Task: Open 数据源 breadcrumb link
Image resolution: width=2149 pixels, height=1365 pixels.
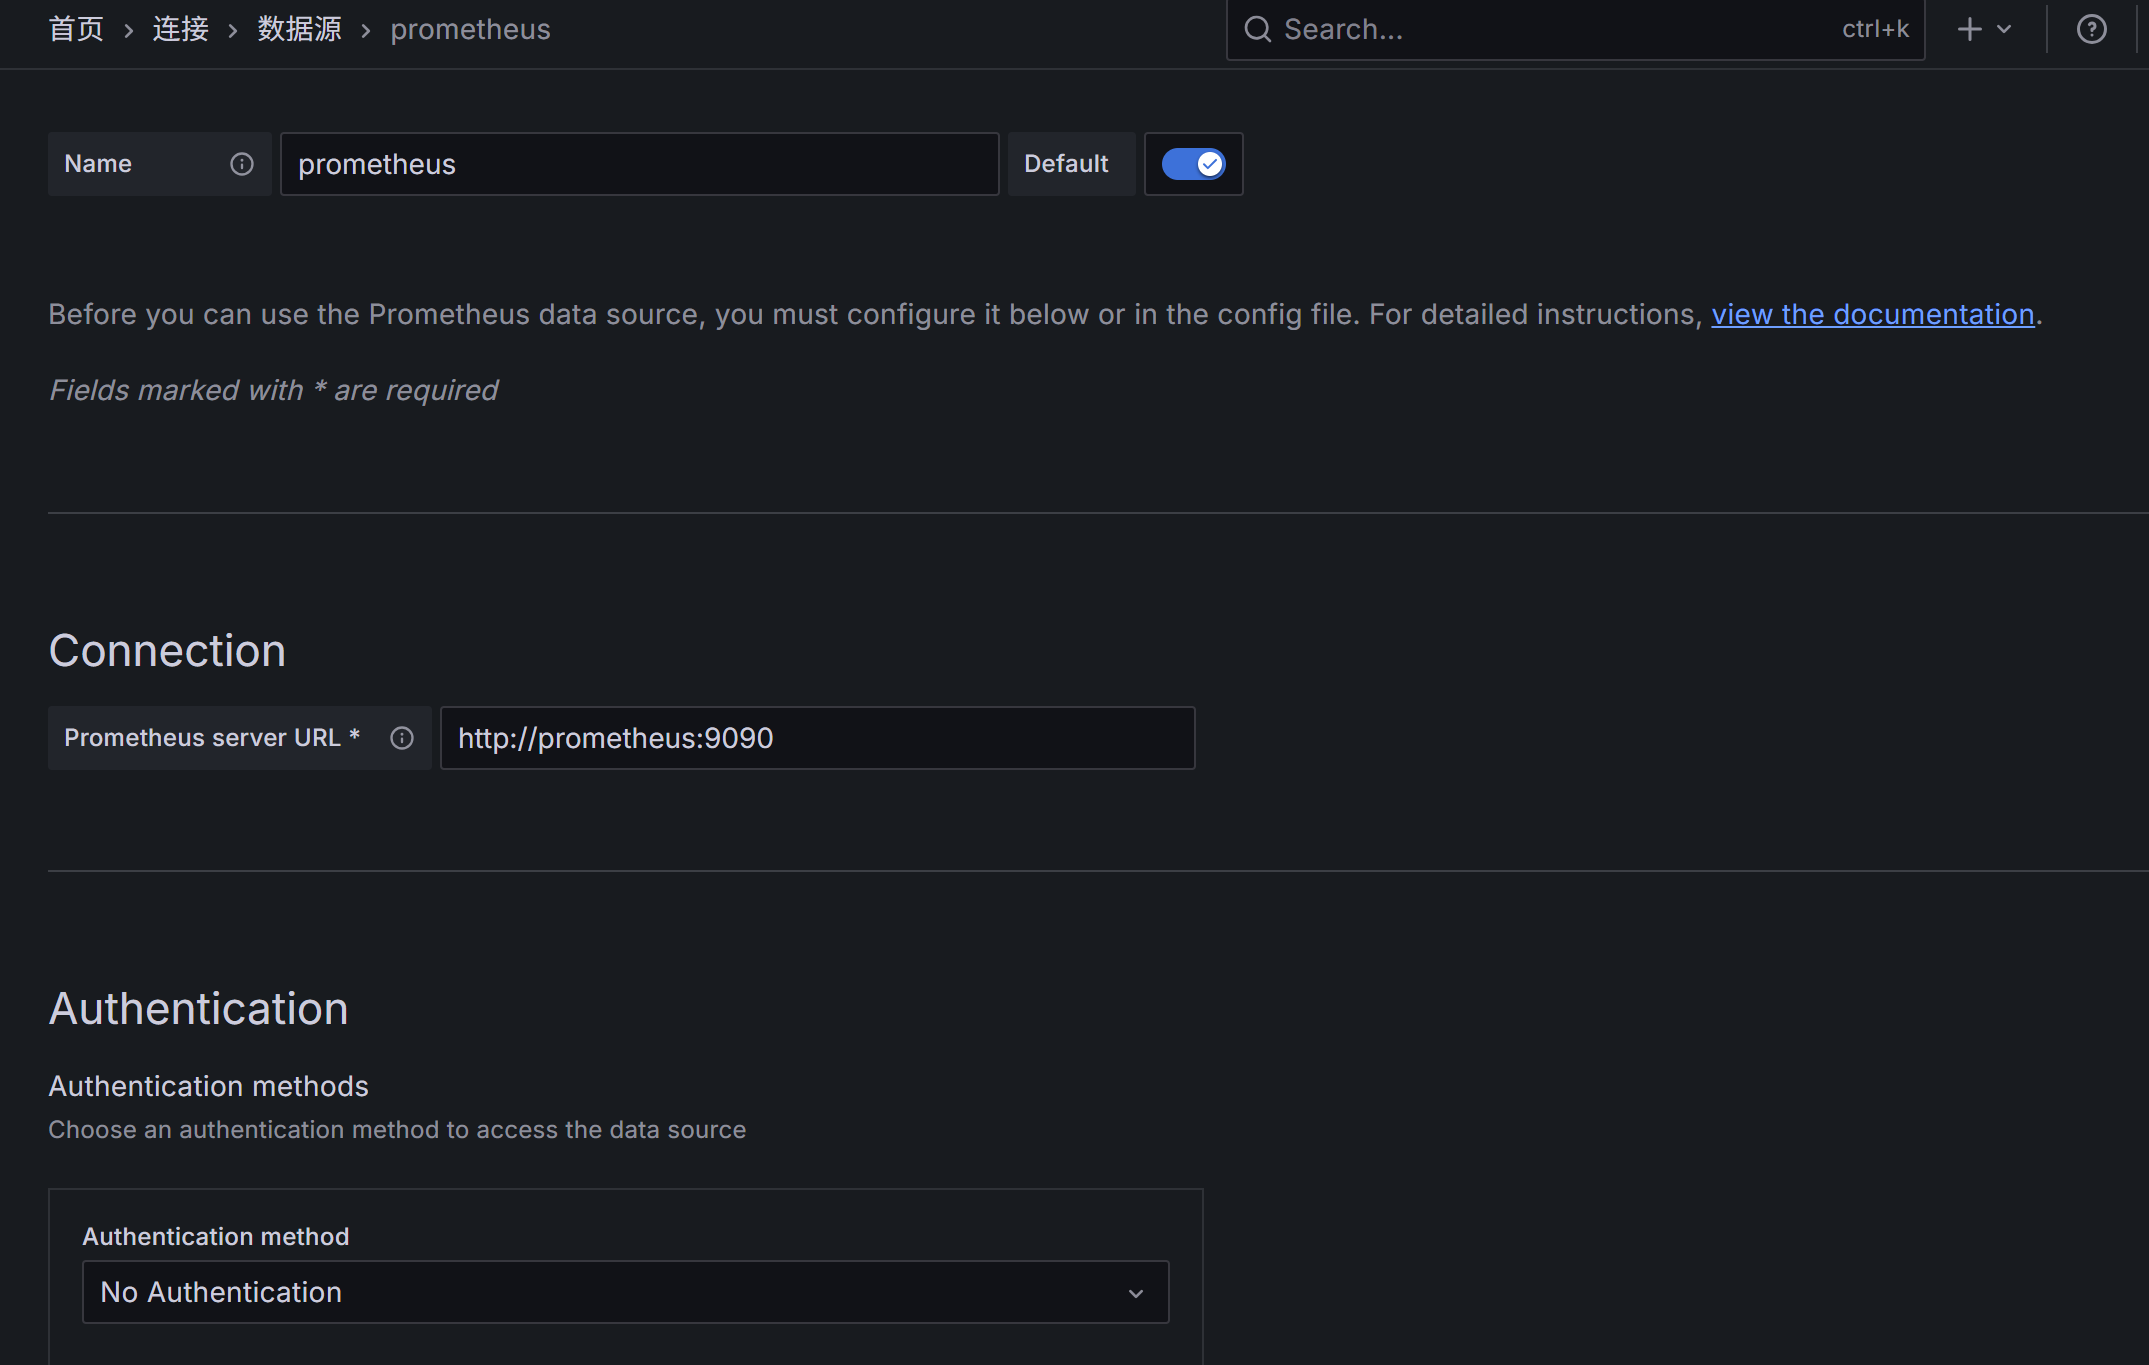Action: [x=299, y=29]
